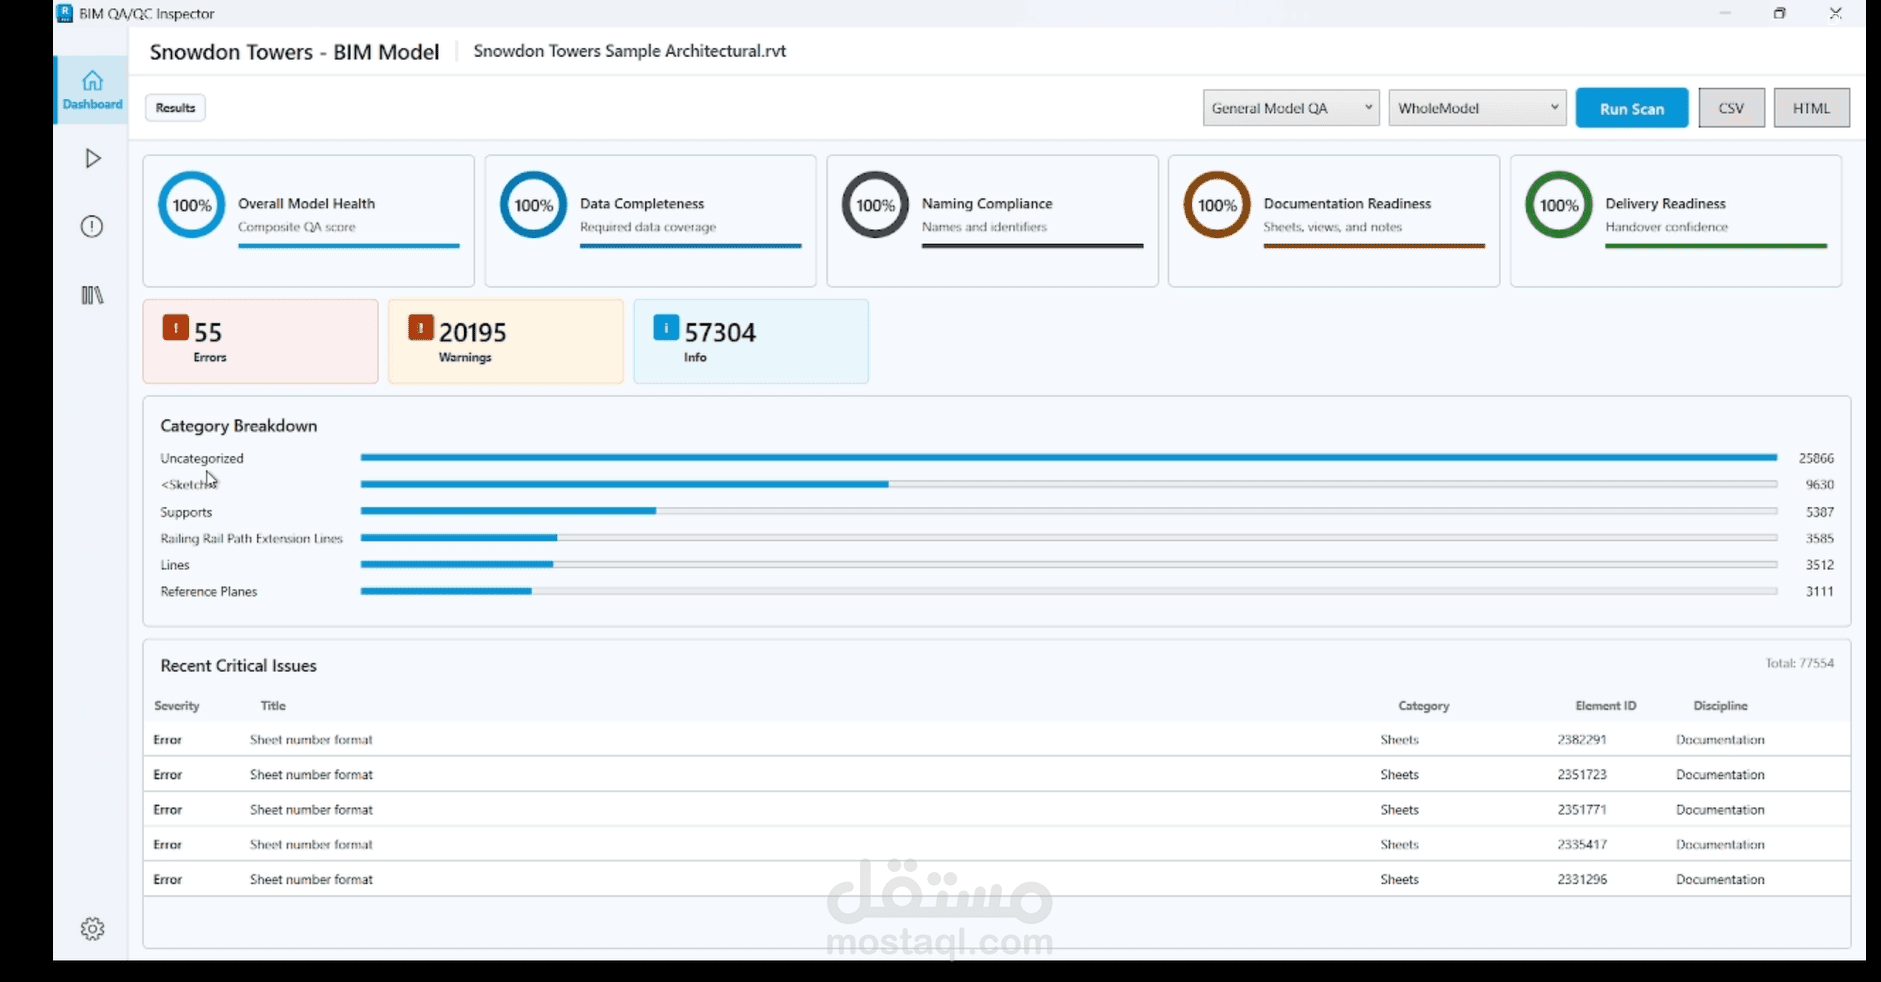Viewport: 1881px width, 982px height.
Task: Click the Lines category bar
Action: [x=1069, y=564]
